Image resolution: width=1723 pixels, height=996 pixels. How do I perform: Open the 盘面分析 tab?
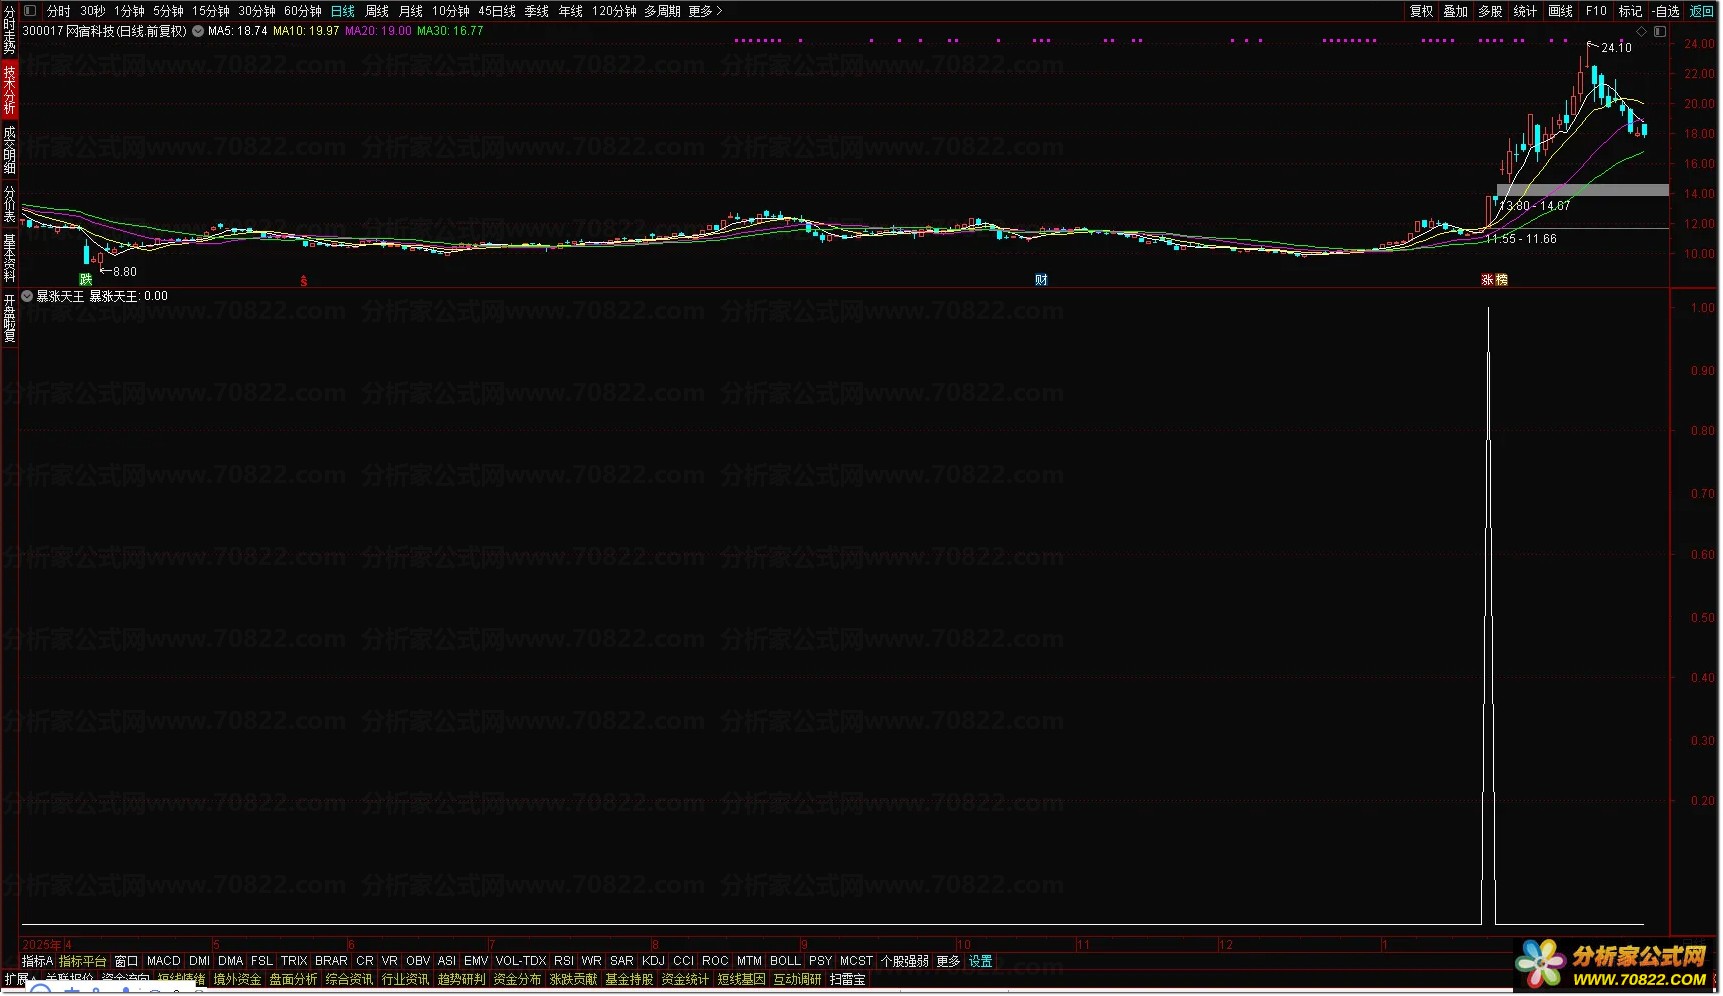(x=293, y=980)
